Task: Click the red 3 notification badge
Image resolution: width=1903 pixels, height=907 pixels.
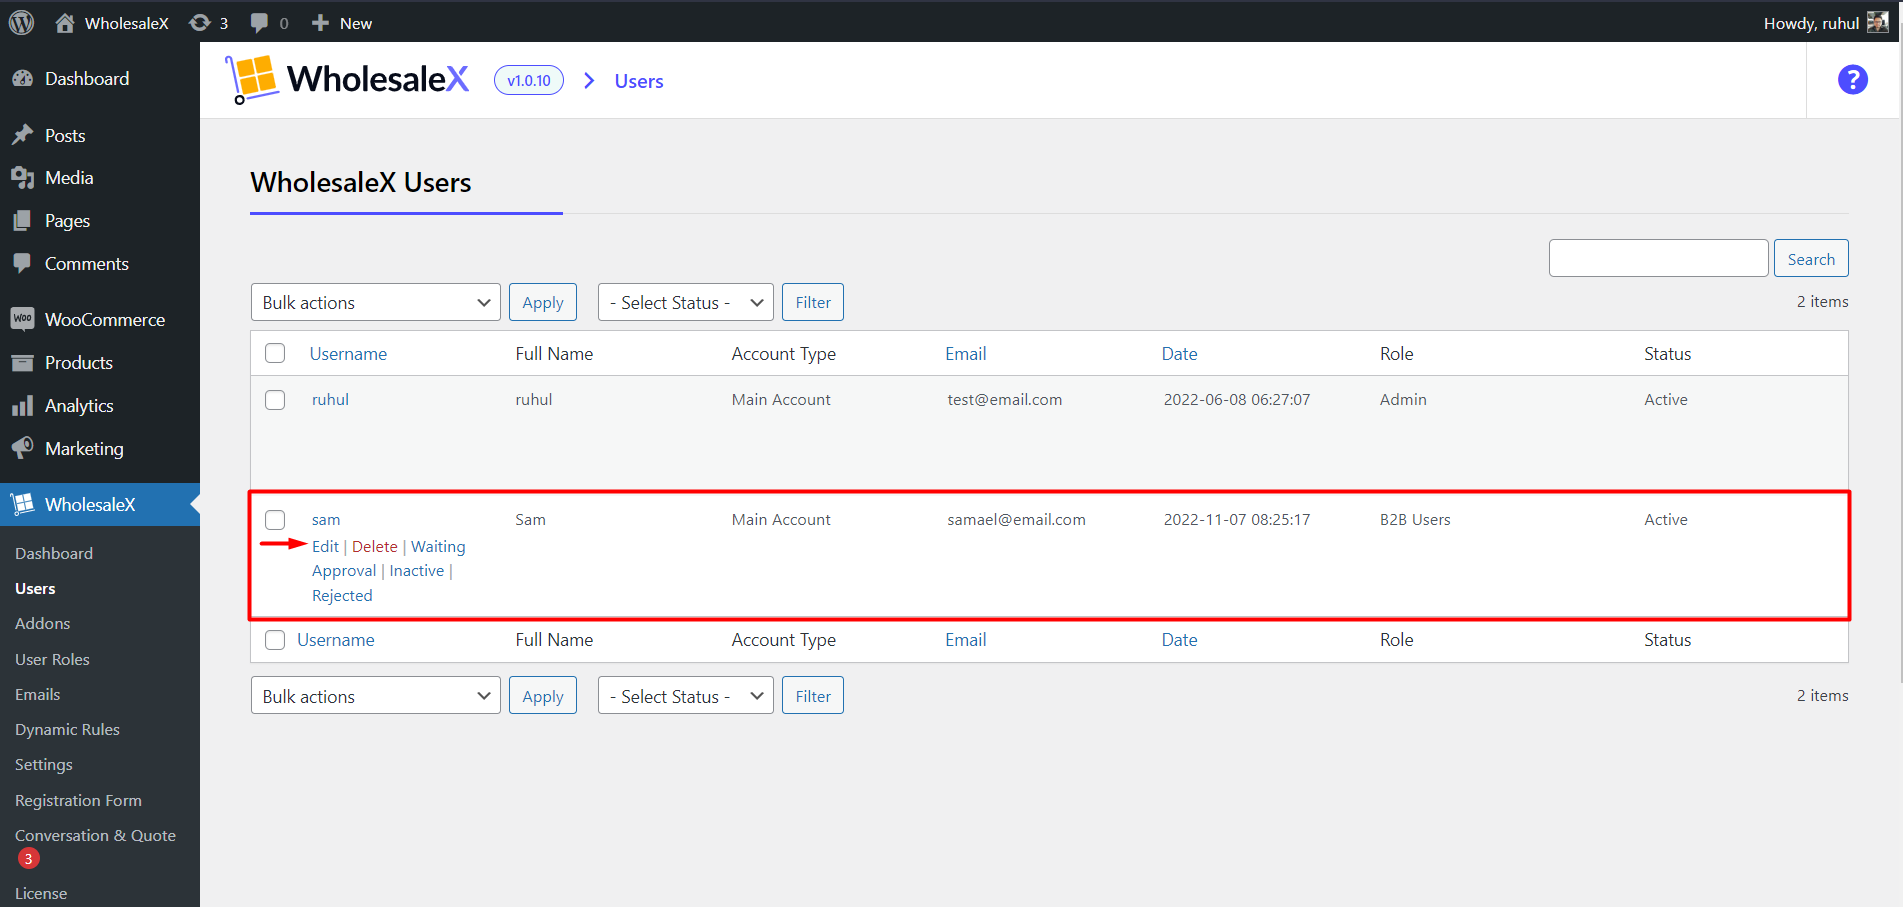Action: (x=28, y=859)
